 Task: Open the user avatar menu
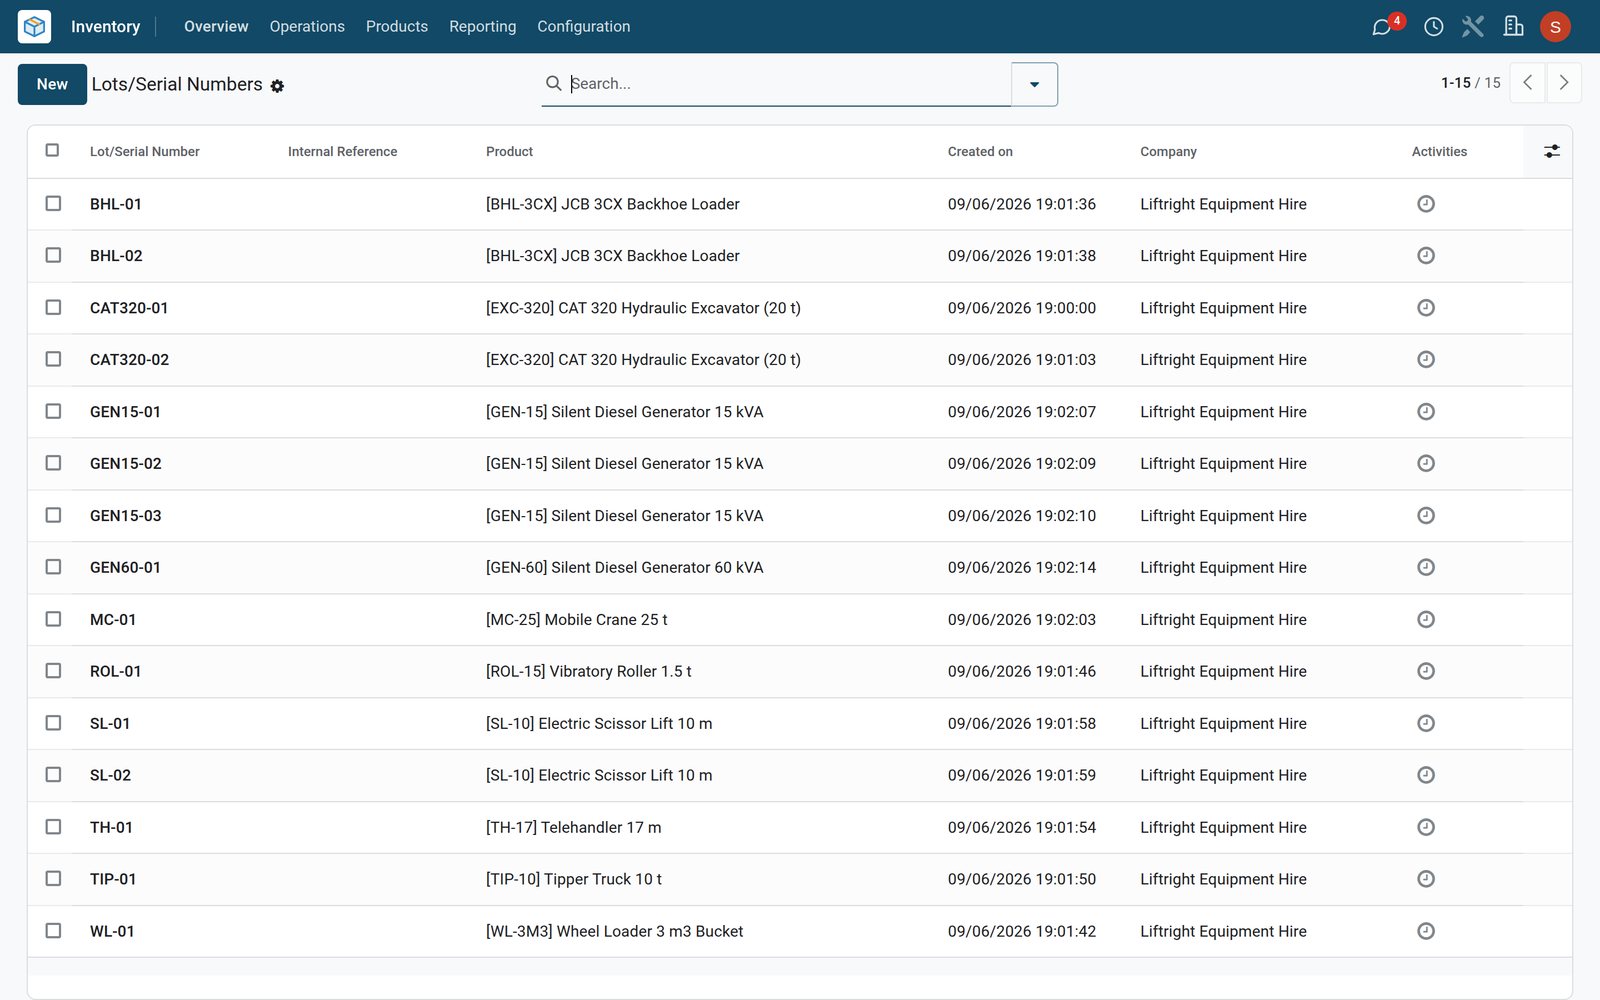point(1555,27)
